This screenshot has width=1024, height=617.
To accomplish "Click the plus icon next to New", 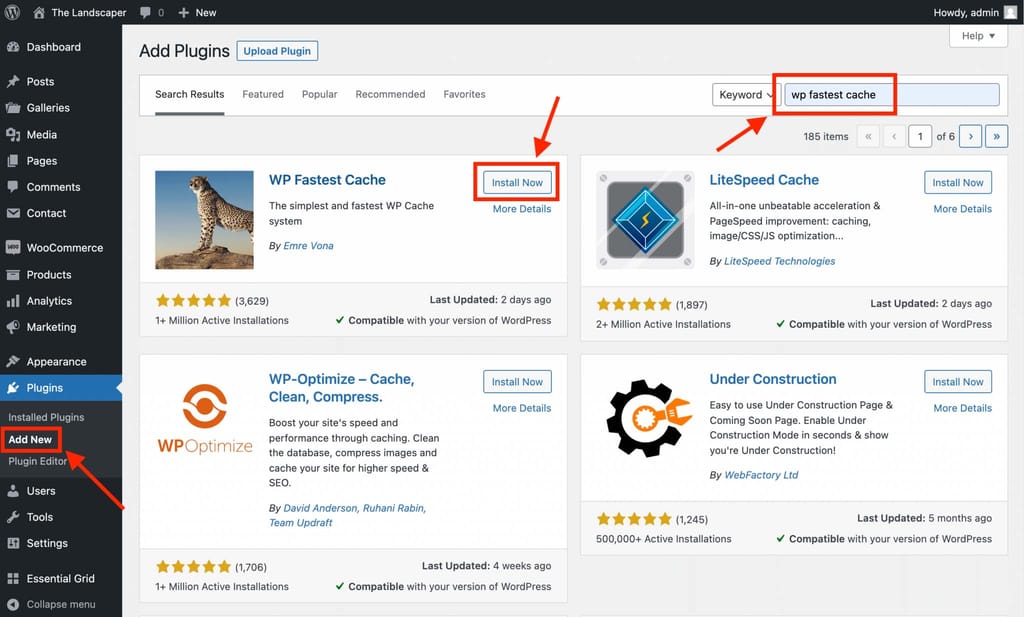I will coord(184,12).
